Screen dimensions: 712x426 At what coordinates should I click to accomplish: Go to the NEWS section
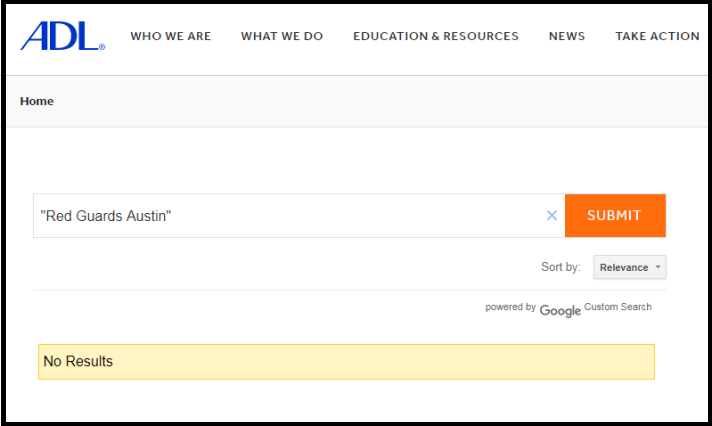(567, 36)
